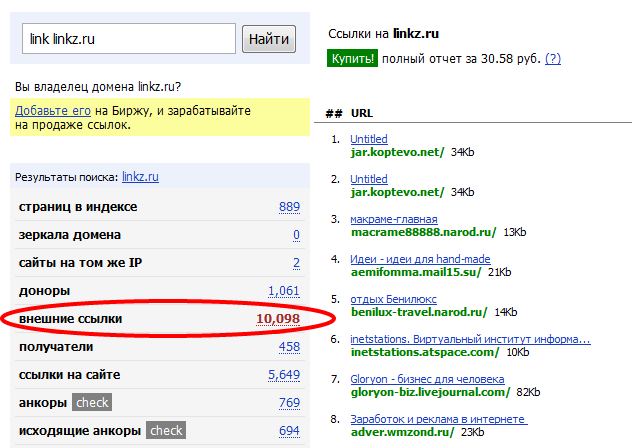Click the search input field
Image resolution: width=632 pixels, height=448 pixels.
click(129, 39)
